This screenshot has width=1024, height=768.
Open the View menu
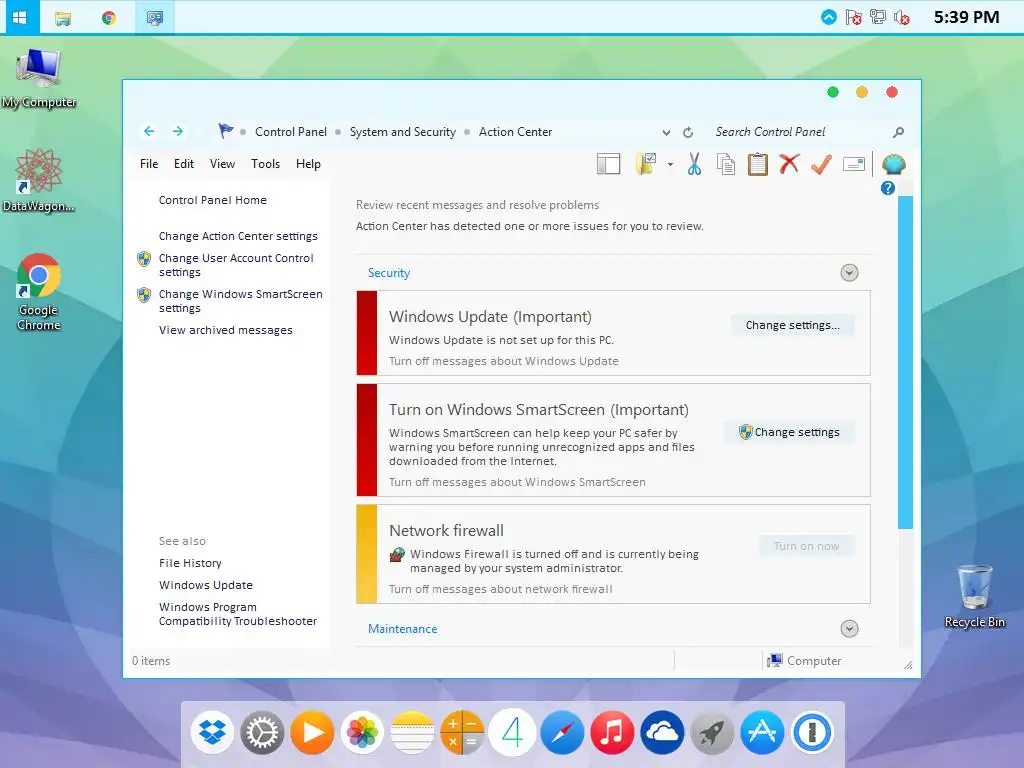coord(222,164)
